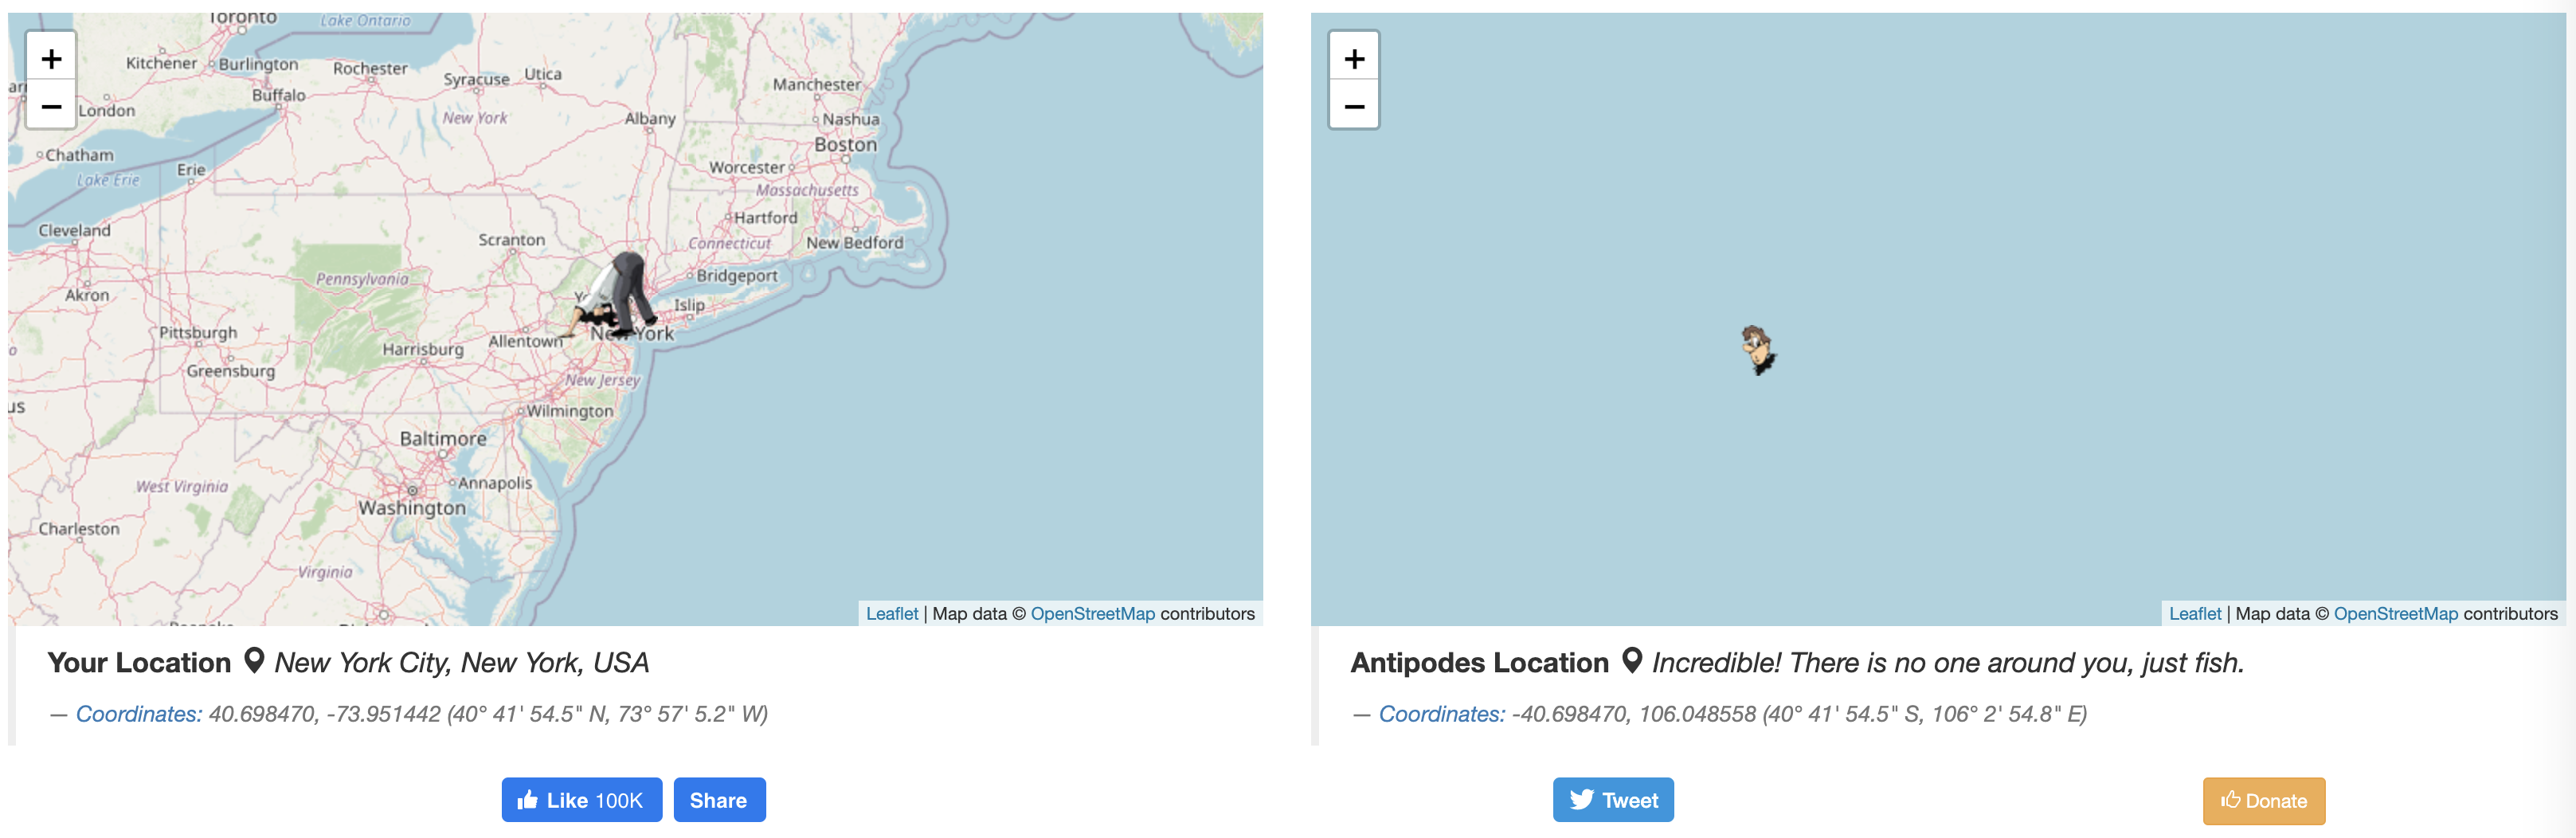Screen dimensions: 2576x838
Task: Open the Leaflet link on the right map
Action: (2194, 614)
